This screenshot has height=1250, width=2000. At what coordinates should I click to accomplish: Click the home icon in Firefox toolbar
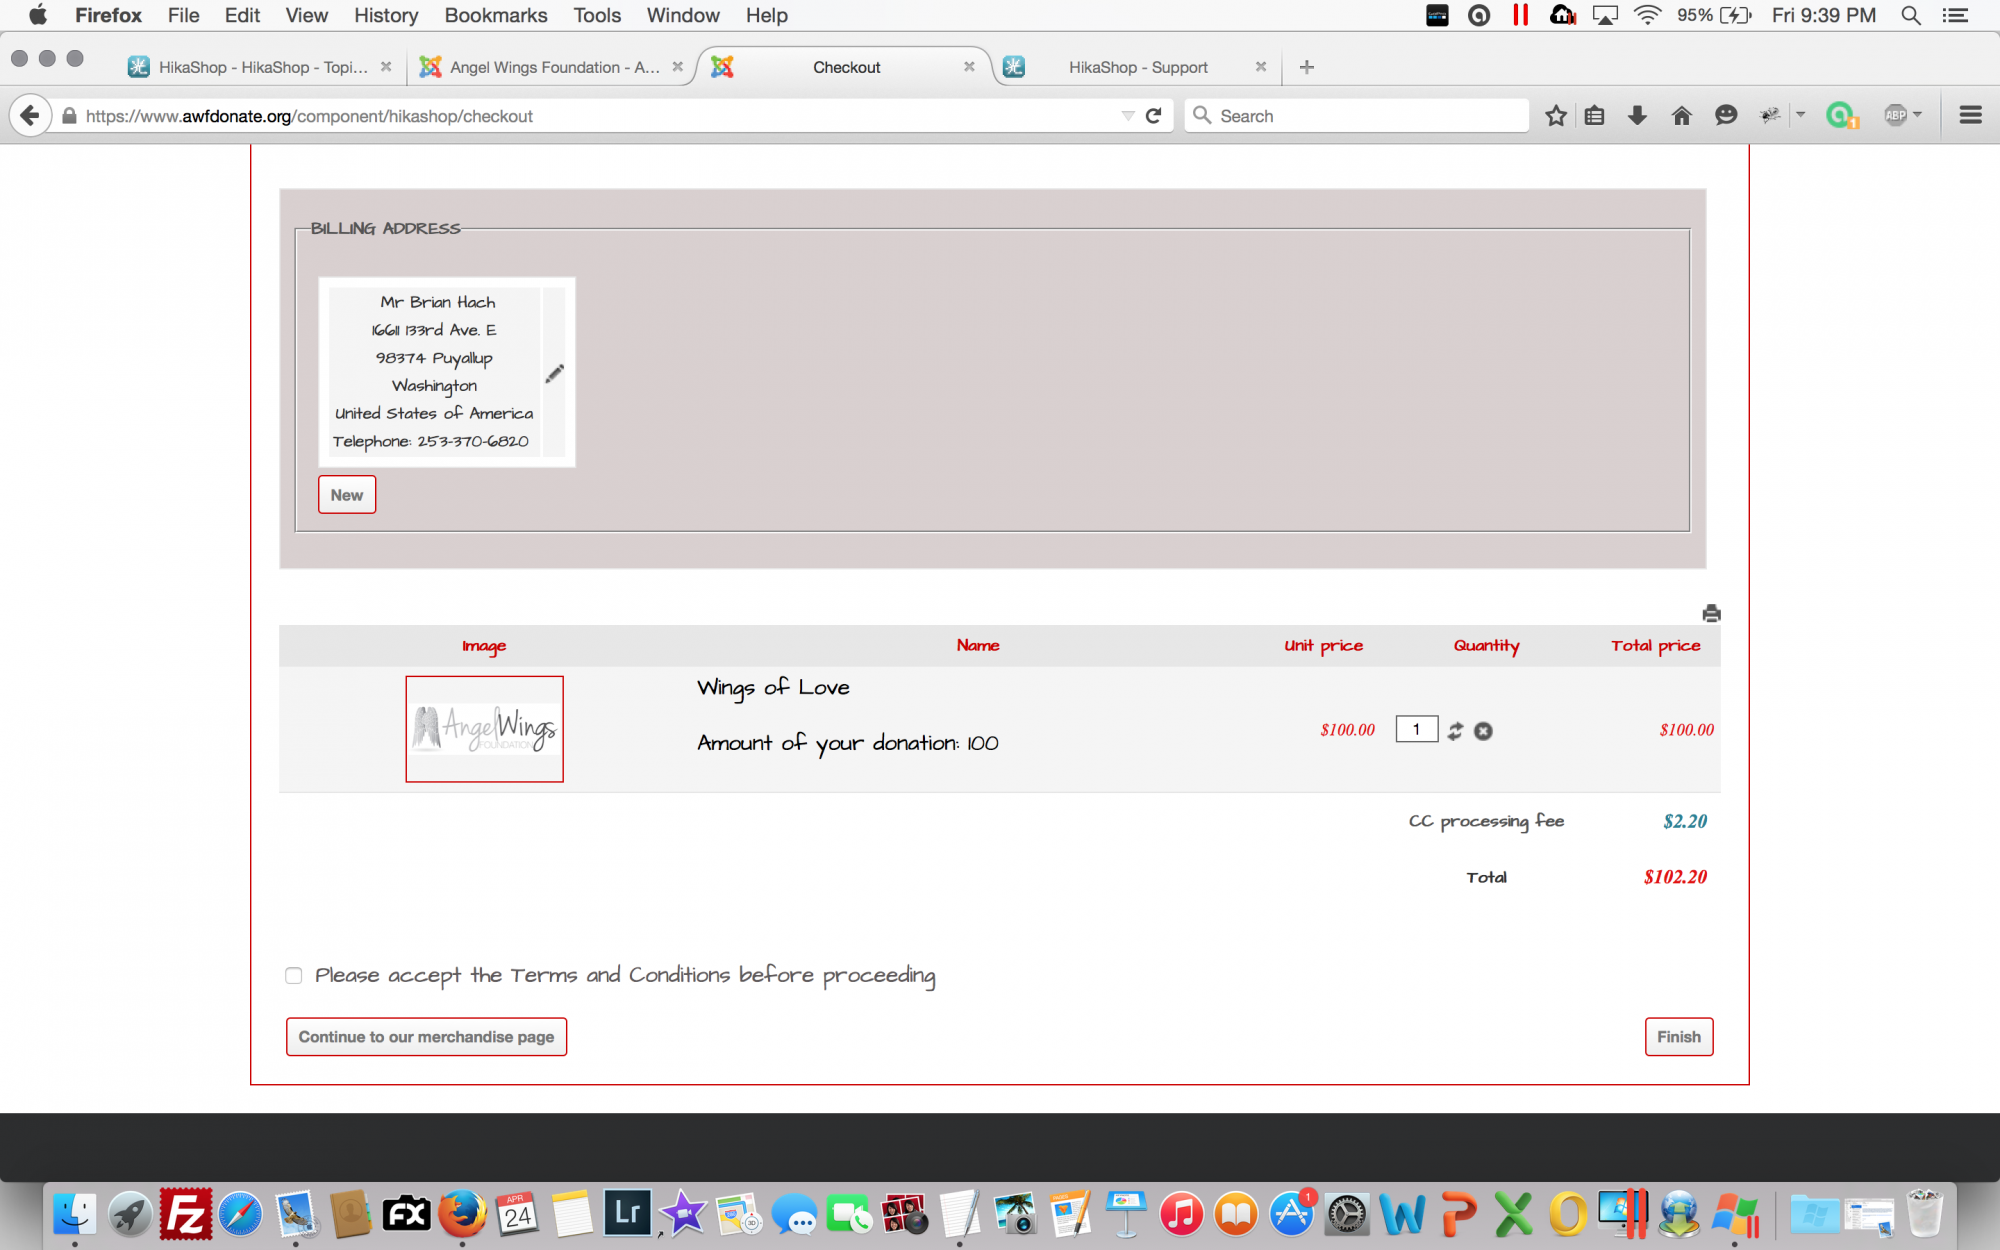[1681, 116]
